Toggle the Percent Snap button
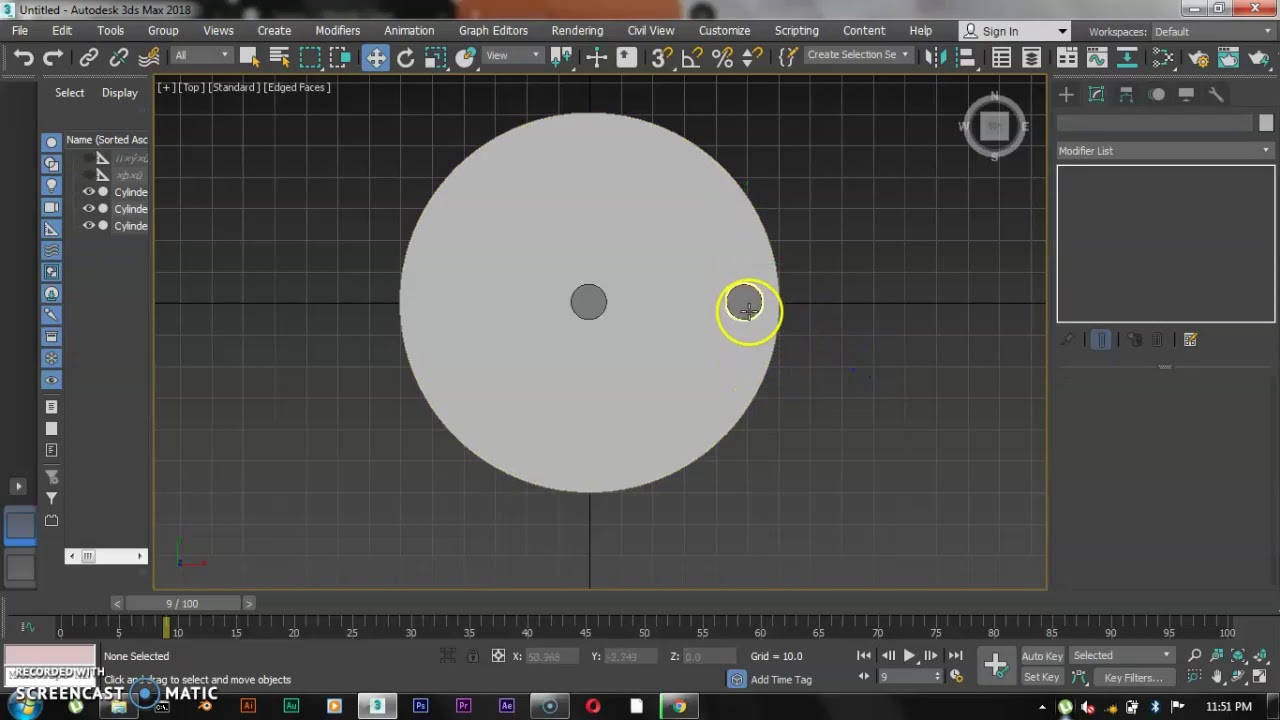The height and width of the screenshot is (720, 1280). tap(722, 57)
